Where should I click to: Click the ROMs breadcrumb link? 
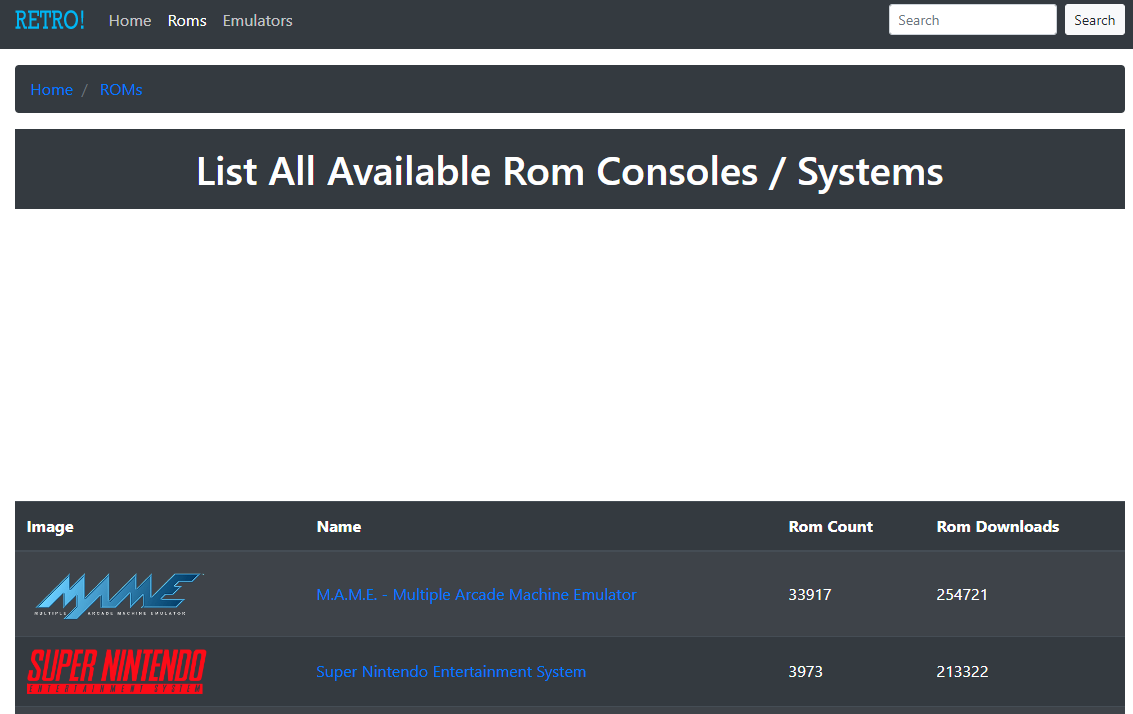point(121,89)
